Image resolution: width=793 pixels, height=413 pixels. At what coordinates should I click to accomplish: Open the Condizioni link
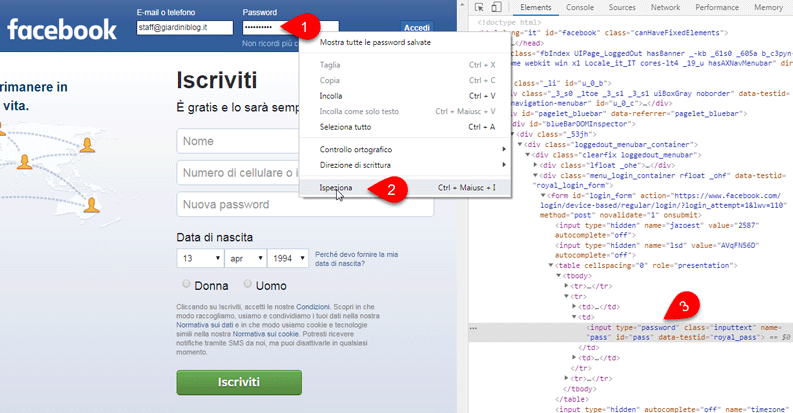pyautogui.click(x=313, y=307)
